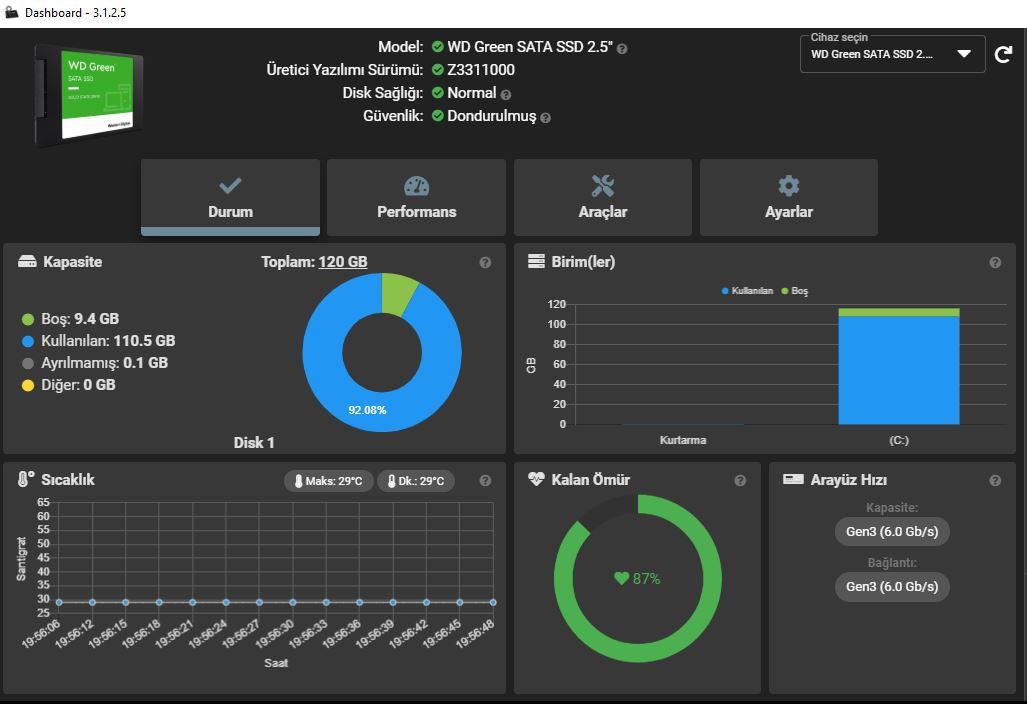This screenshot has width=1027, height=704.
Task: Click the refresh icon beside device selector
Action: click(1003, 54)
